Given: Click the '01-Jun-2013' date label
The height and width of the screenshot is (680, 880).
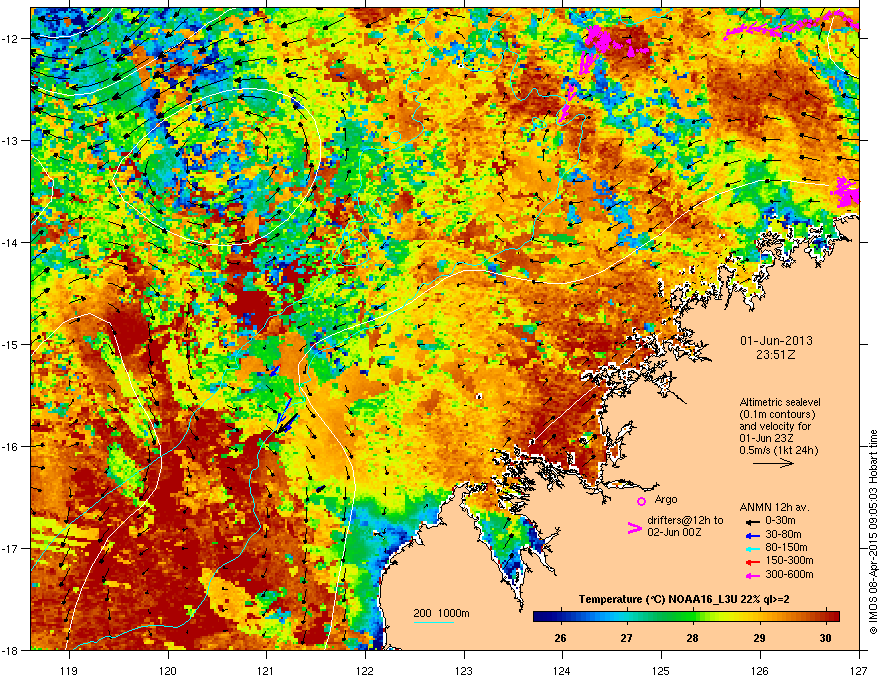Looking at the screenshot, I should point(776,341).
